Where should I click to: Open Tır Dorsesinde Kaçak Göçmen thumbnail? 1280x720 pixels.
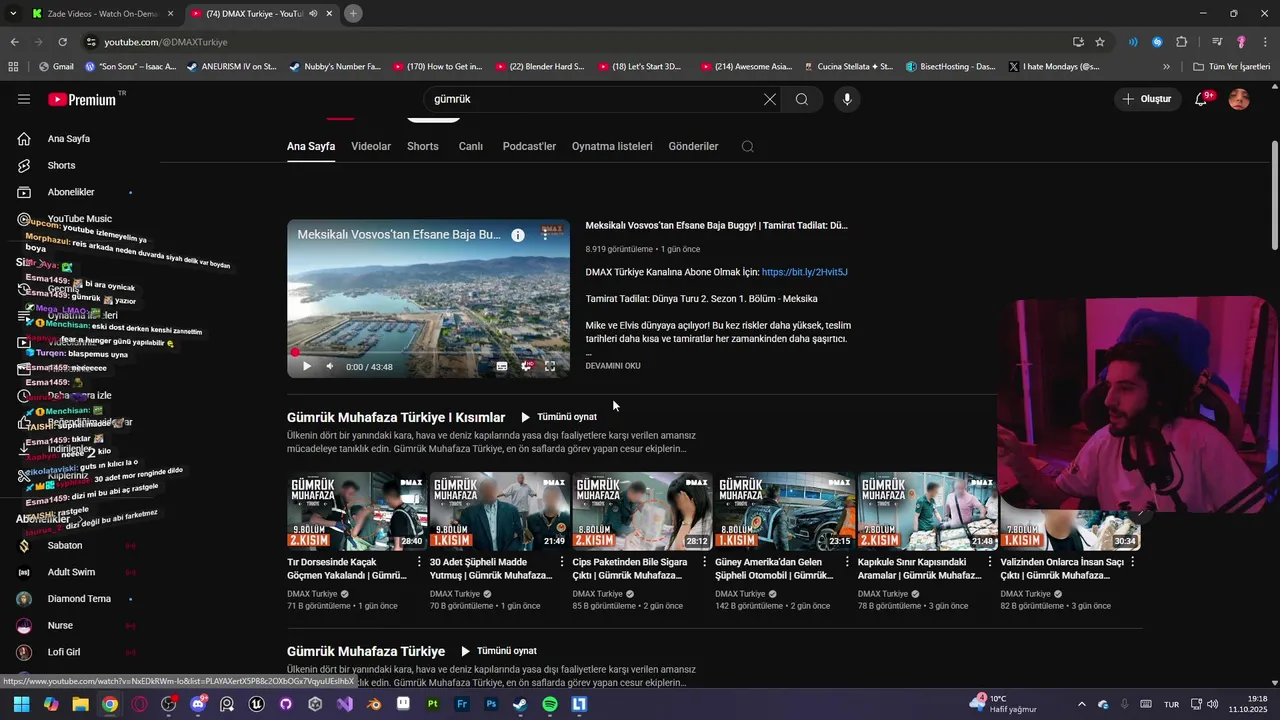357,511
